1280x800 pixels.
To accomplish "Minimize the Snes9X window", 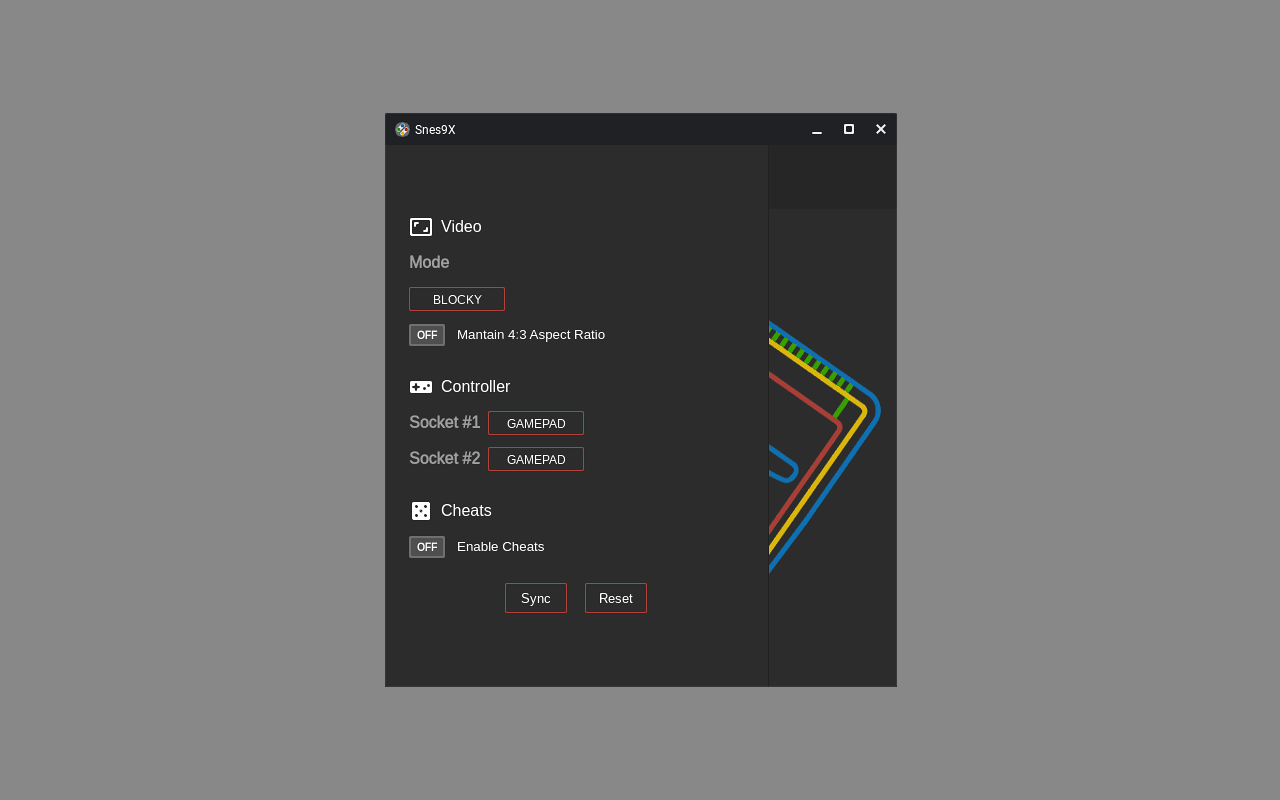I will tap(817, 130).
